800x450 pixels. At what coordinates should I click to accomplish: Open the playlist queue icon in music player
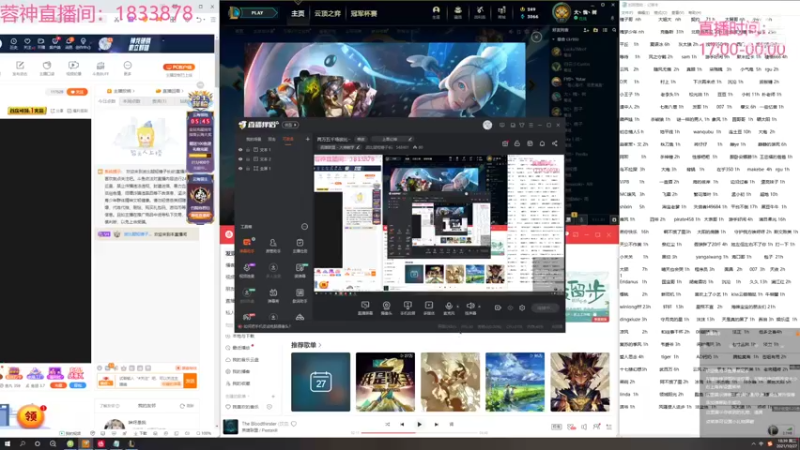click(x=609, y=427)
